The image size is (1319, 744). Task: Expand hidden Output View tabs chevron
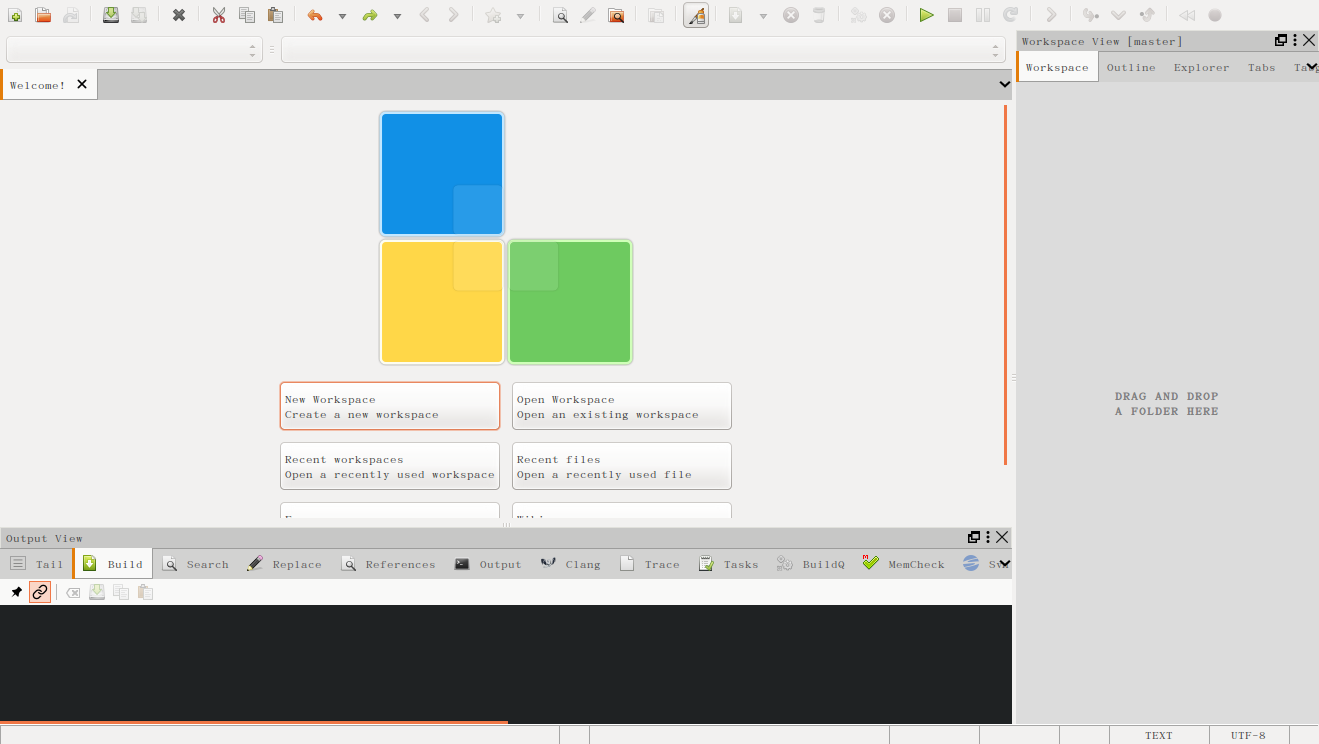point(1005,564)
